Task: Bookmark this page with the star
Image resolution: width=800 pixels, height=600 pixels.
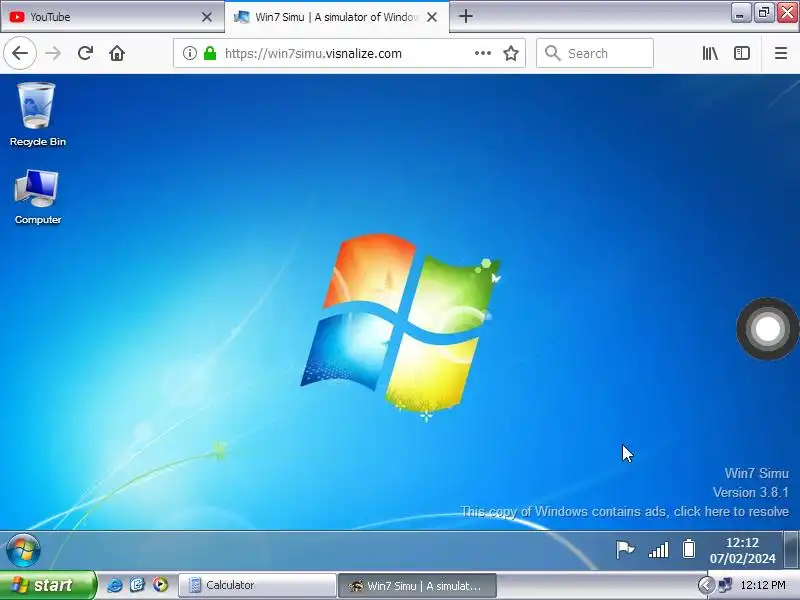Action: 511,53
